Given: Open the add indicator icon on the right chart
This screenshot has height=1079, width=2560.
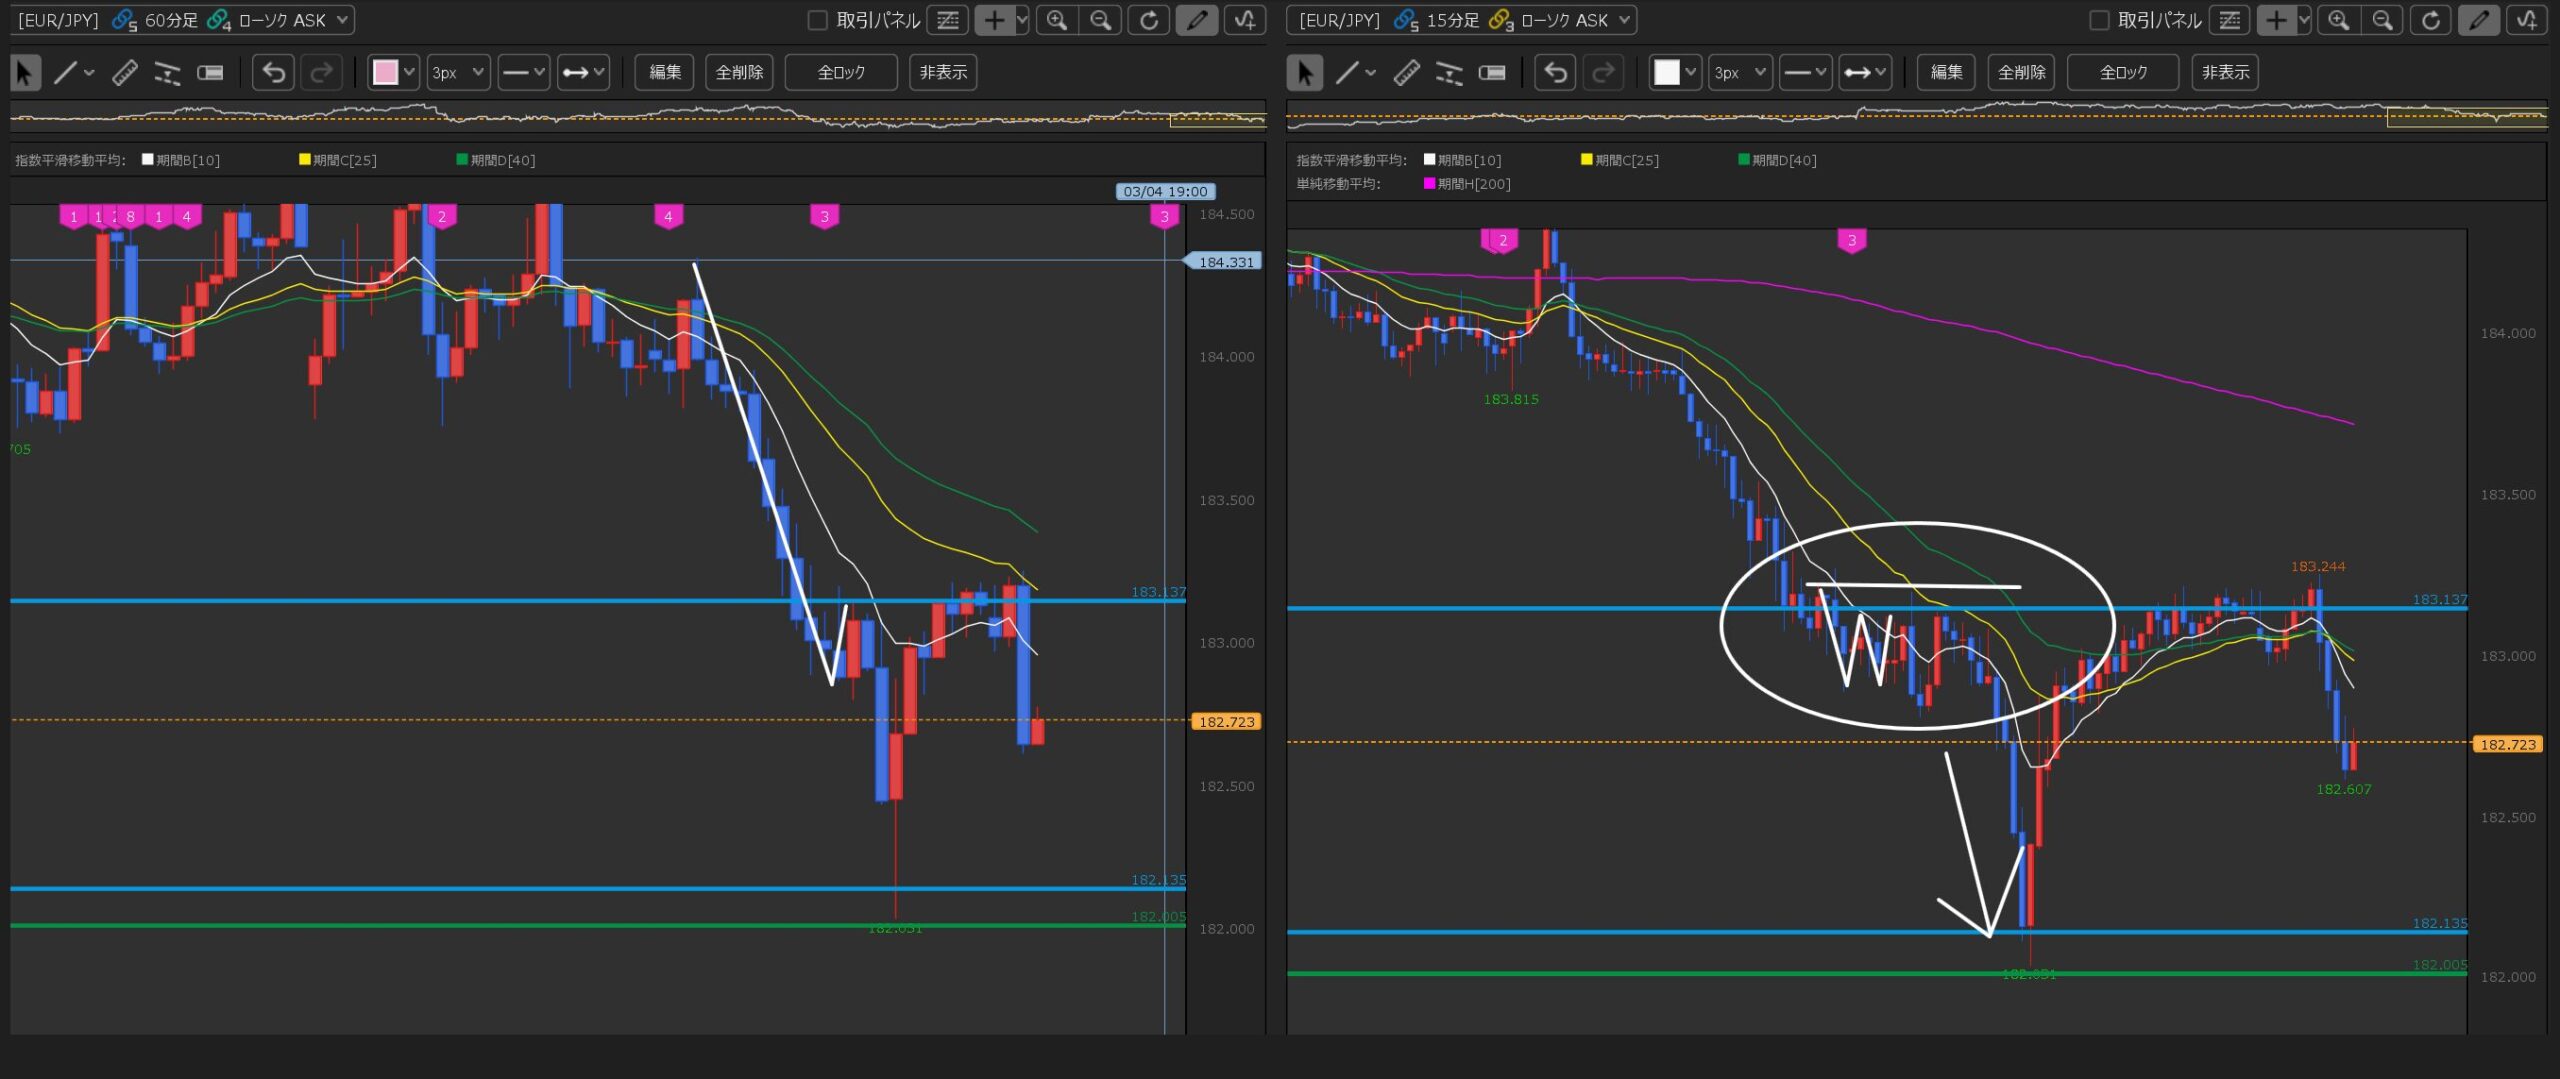Looking at the screenshot, I should tap(2526, 20).
